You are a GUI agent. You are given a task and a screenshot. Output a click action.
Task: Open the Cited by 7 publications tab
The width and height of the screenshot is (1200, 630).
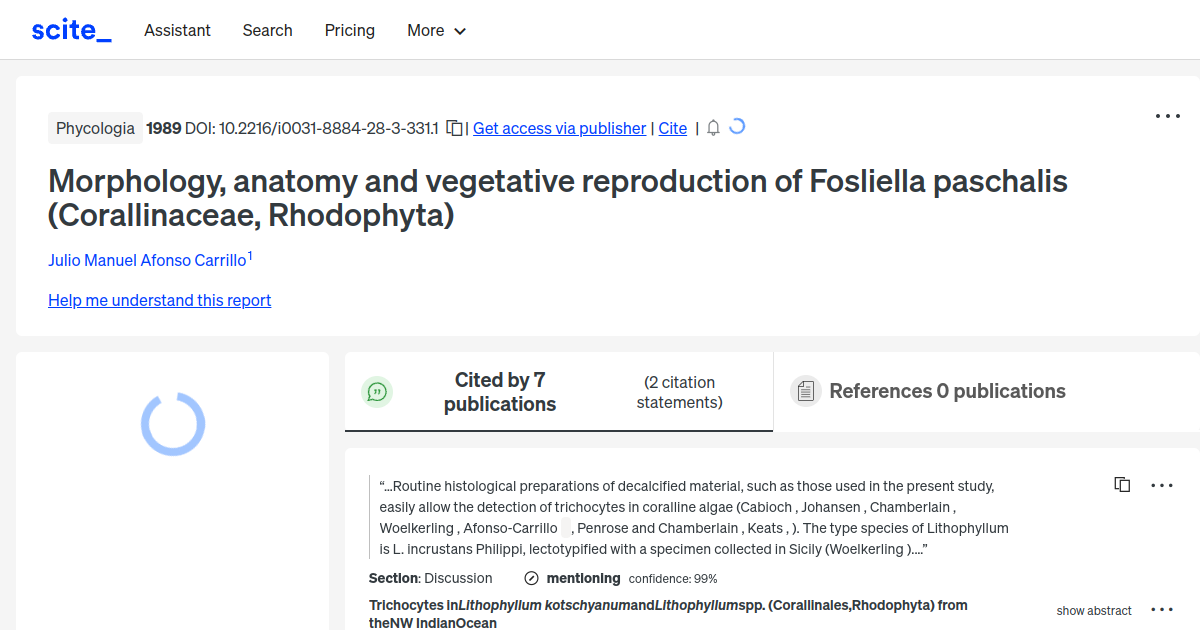tap(500, 391)
